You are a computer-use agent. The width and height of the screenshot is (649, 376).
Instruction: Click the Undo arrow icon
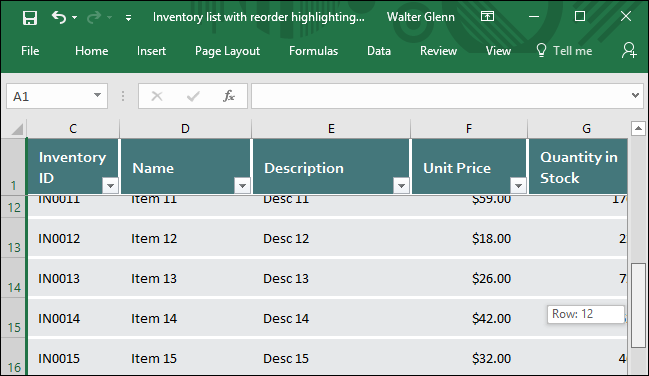[59, 17]
